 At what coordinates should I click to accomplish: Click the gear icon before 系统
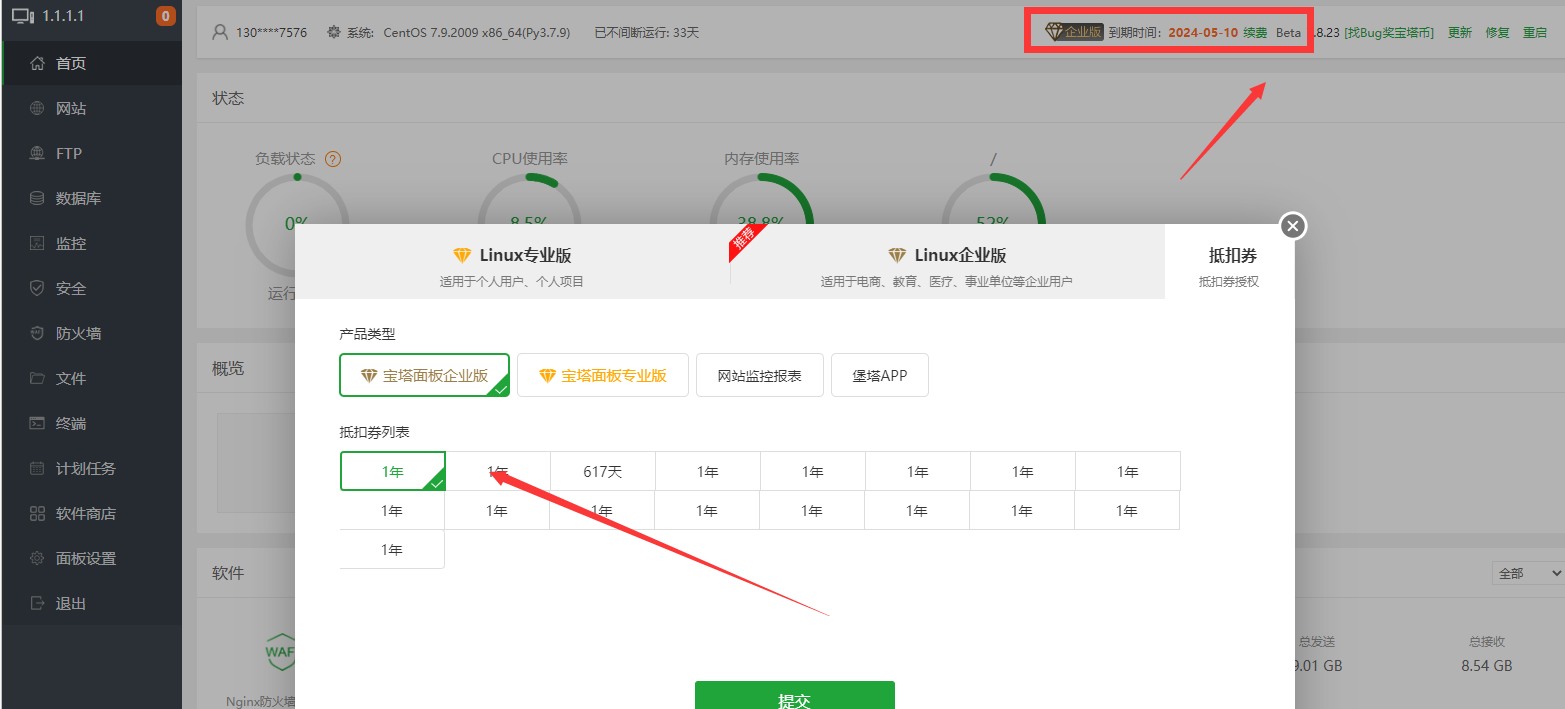tap(334, 32)
